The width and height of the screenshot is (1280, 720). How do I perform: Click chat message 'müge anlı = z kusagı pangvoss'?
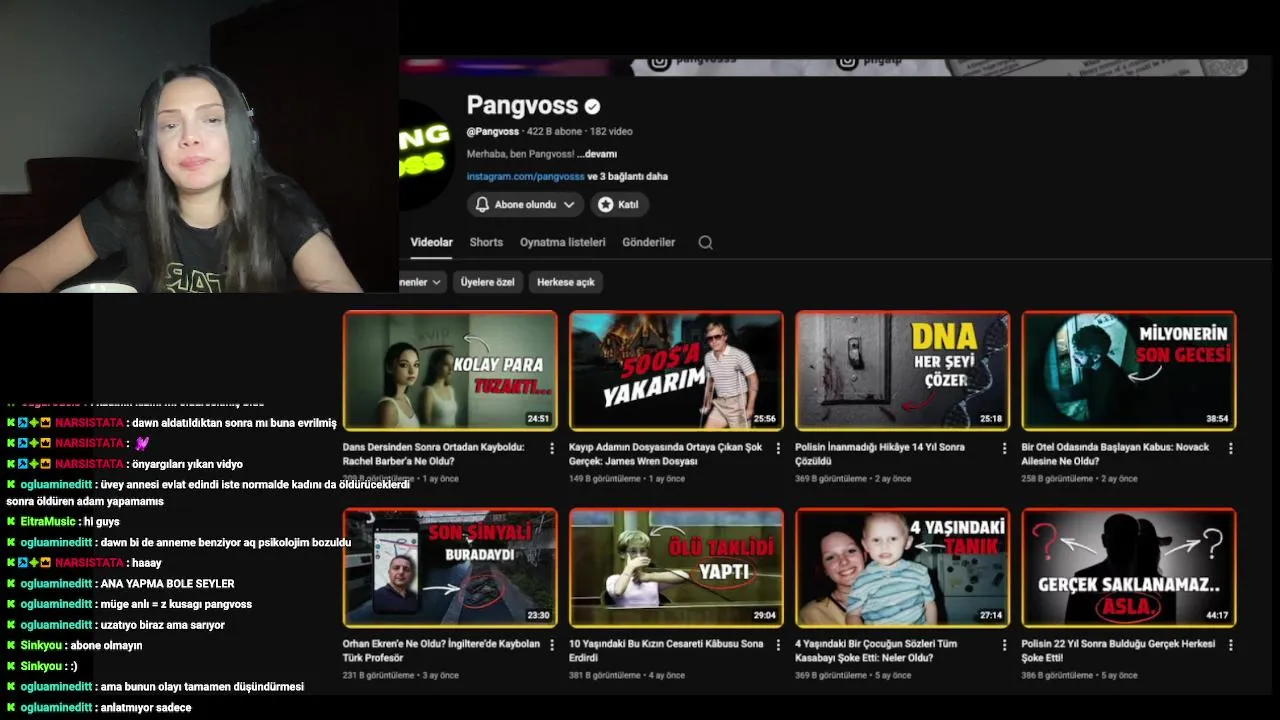[175, 605]
